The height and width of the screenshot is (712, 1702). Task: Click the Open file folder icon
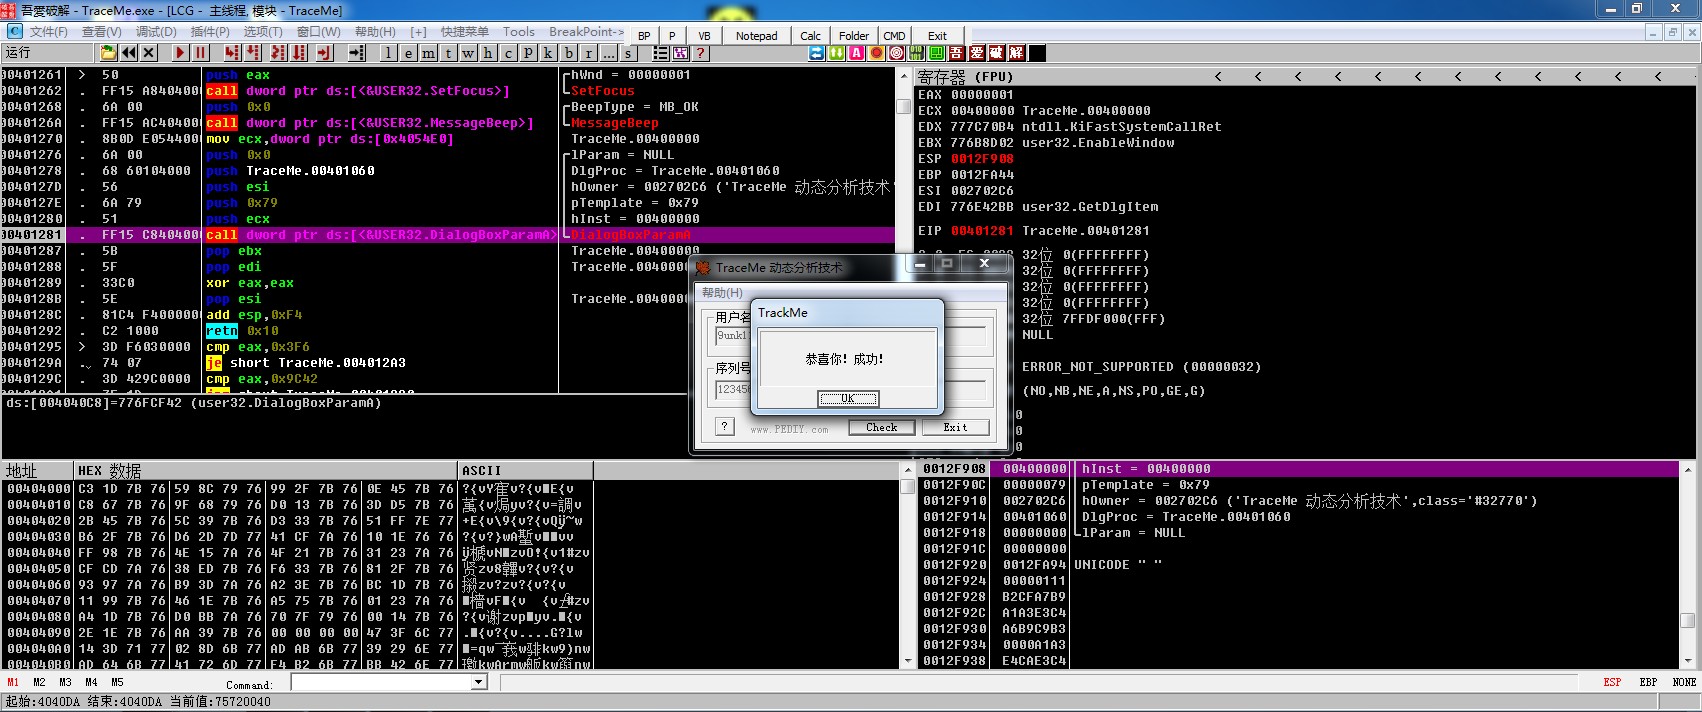click(x=108, y=53)
